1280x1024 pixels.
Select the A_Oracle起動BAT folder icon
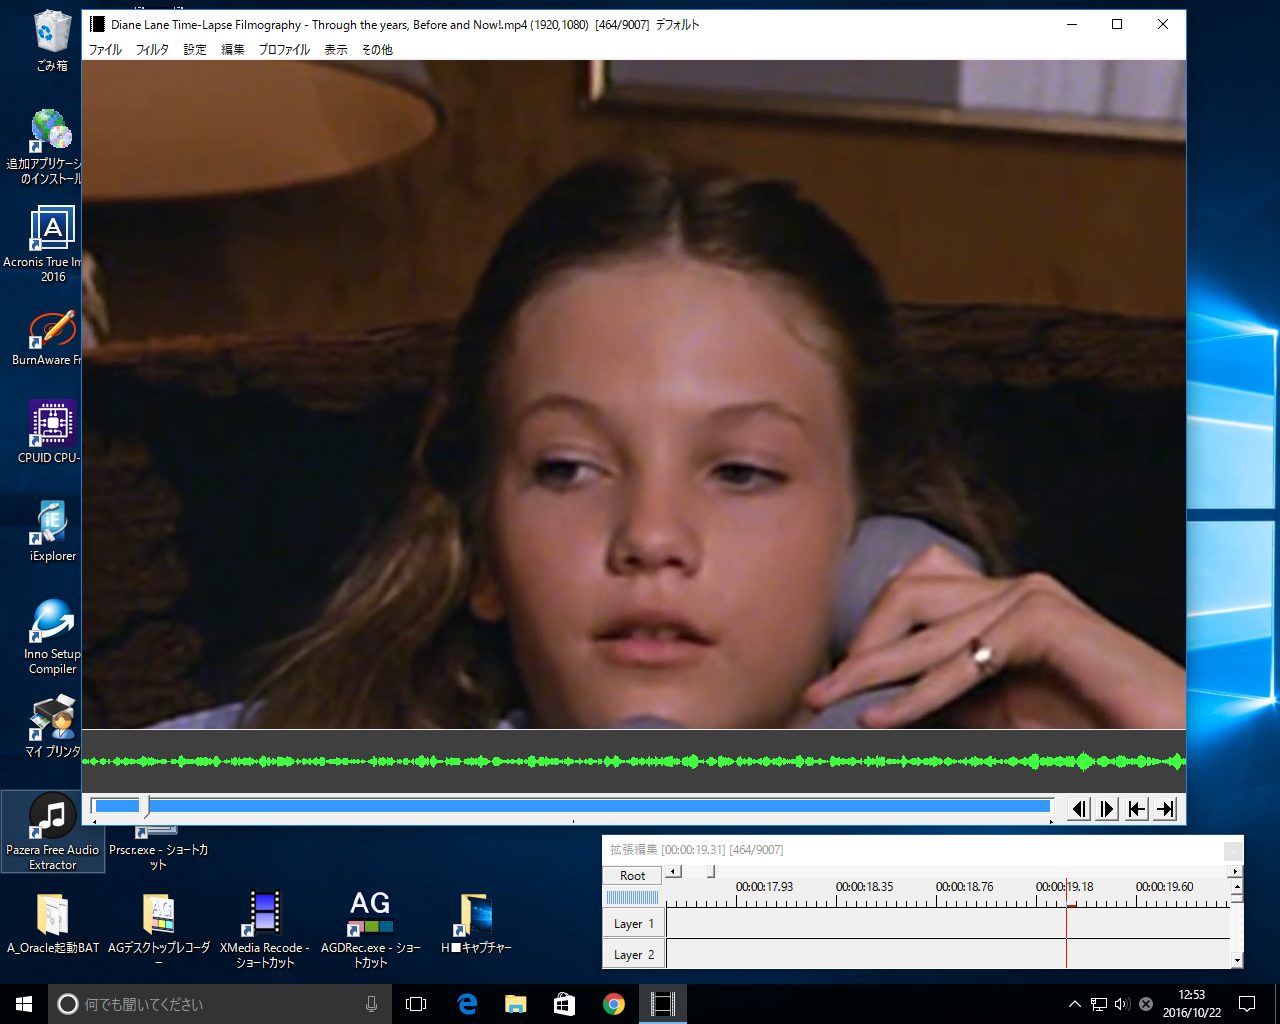[x=53, y=924]
